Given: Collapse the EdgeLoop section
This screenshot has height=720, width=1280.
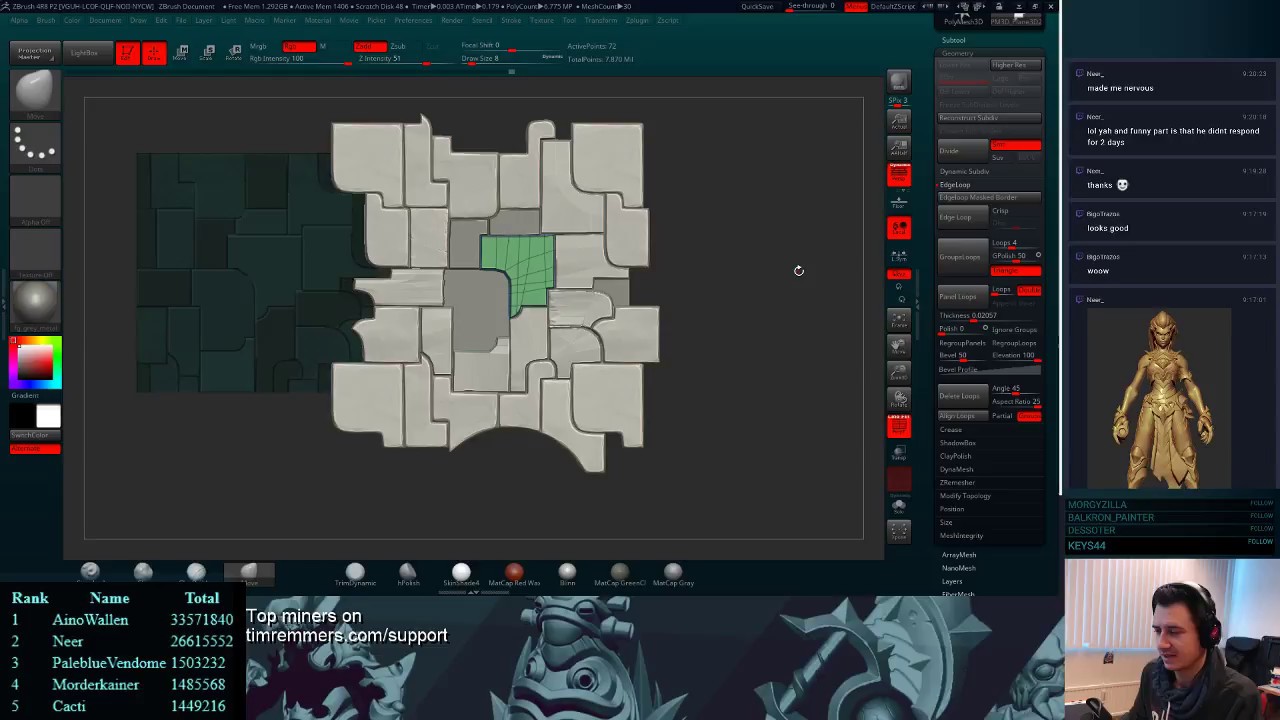Looking at the screenshot, I should click(955, 185).
